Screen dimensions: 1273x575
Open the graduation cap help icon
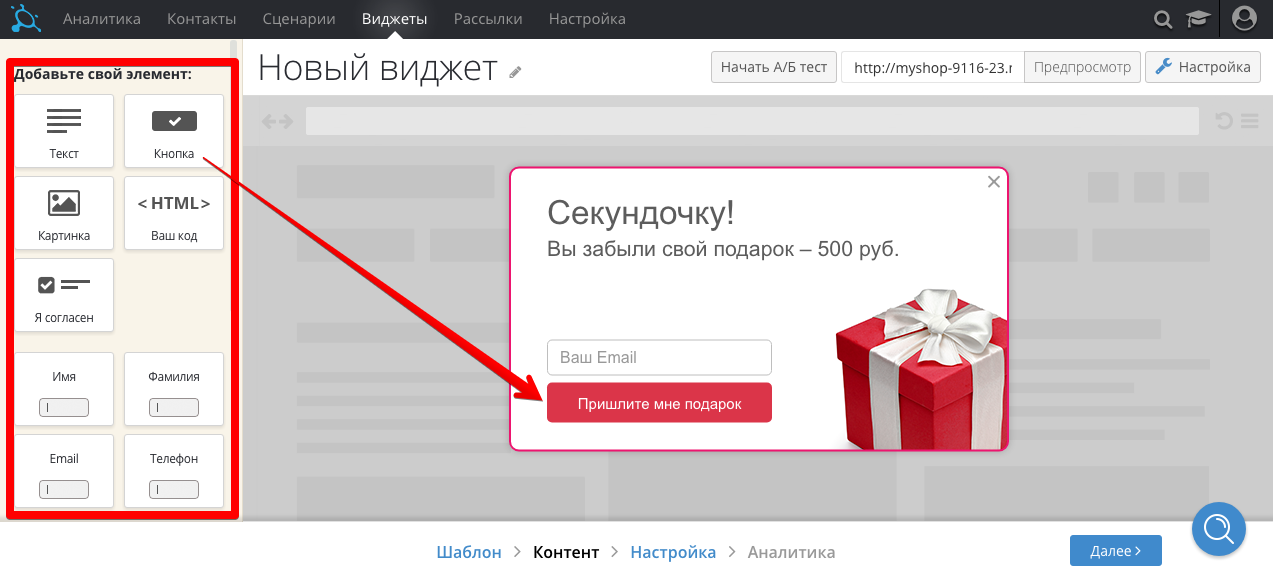tap(1196, 19)
